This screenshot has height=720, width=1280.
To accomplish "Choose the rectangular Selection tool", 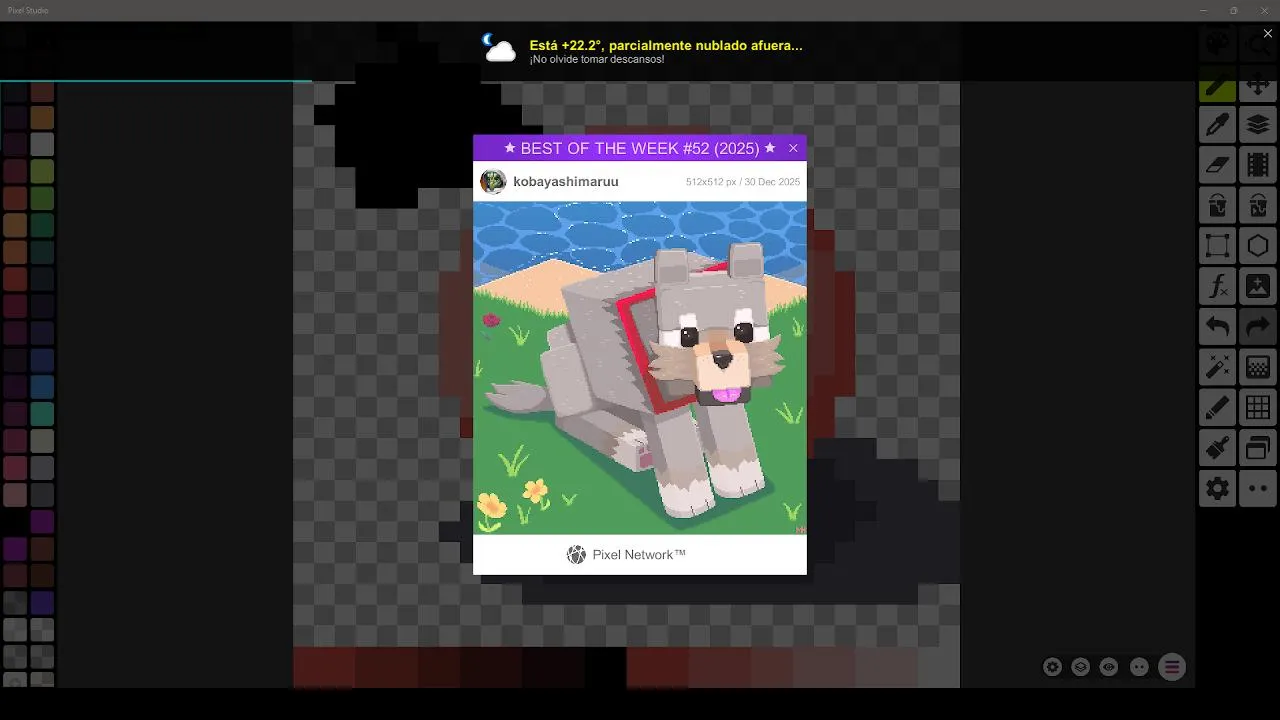I will [1218, 246].
